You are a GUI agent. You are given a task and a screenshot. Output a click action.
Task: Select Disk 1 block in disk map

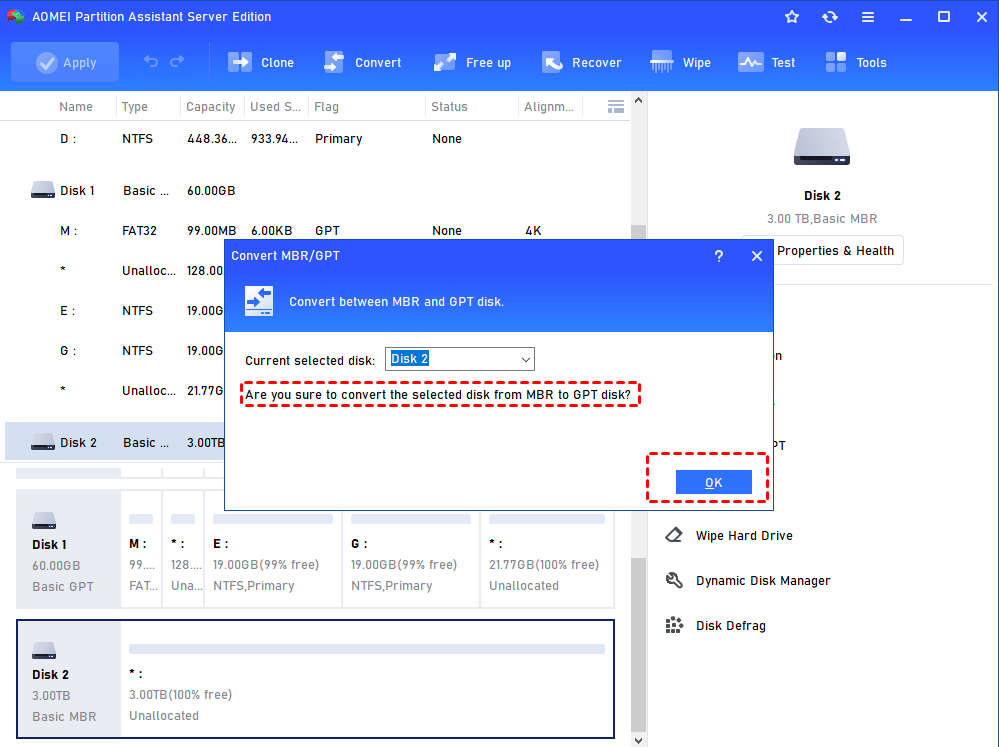pos(68,549)
